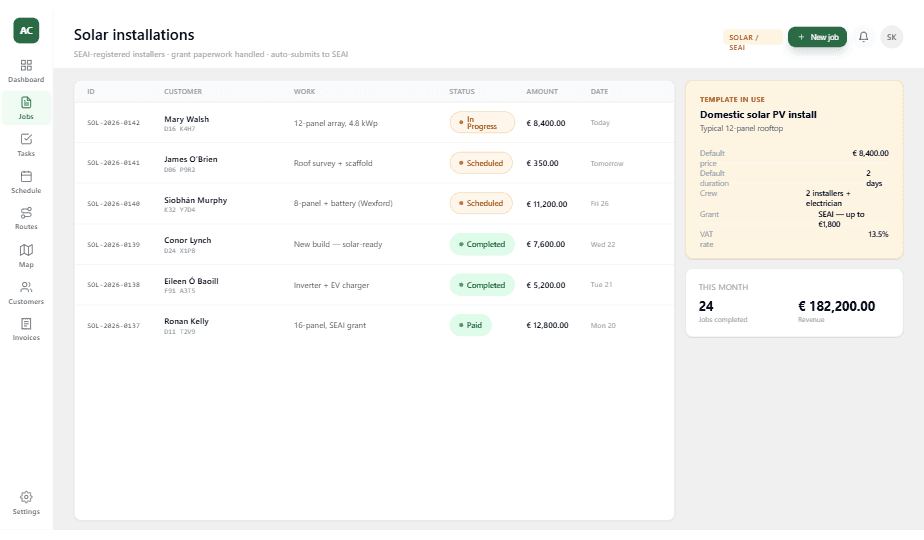
Task: Open job SOL-2026-0137
Action: pos(114,325)
